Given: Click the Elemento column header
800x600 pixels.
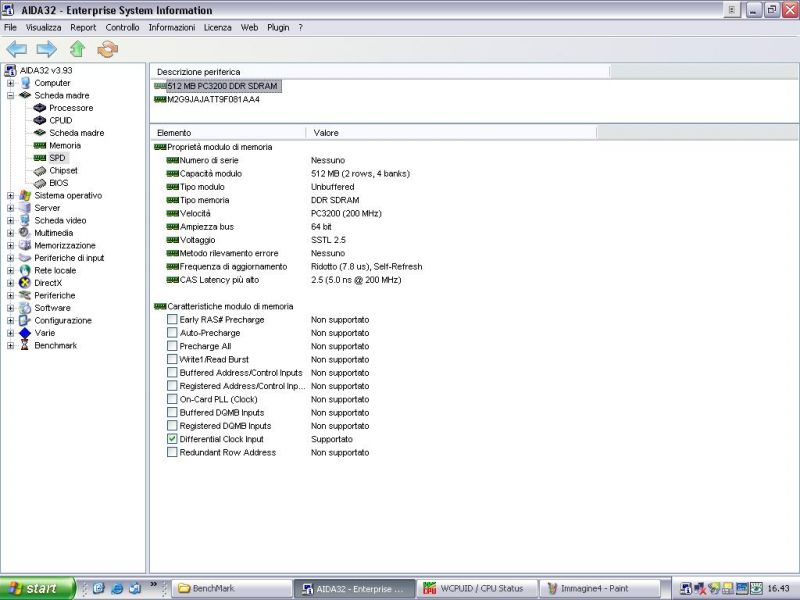Looking at the screenshot, I should [x=228, y=133].
